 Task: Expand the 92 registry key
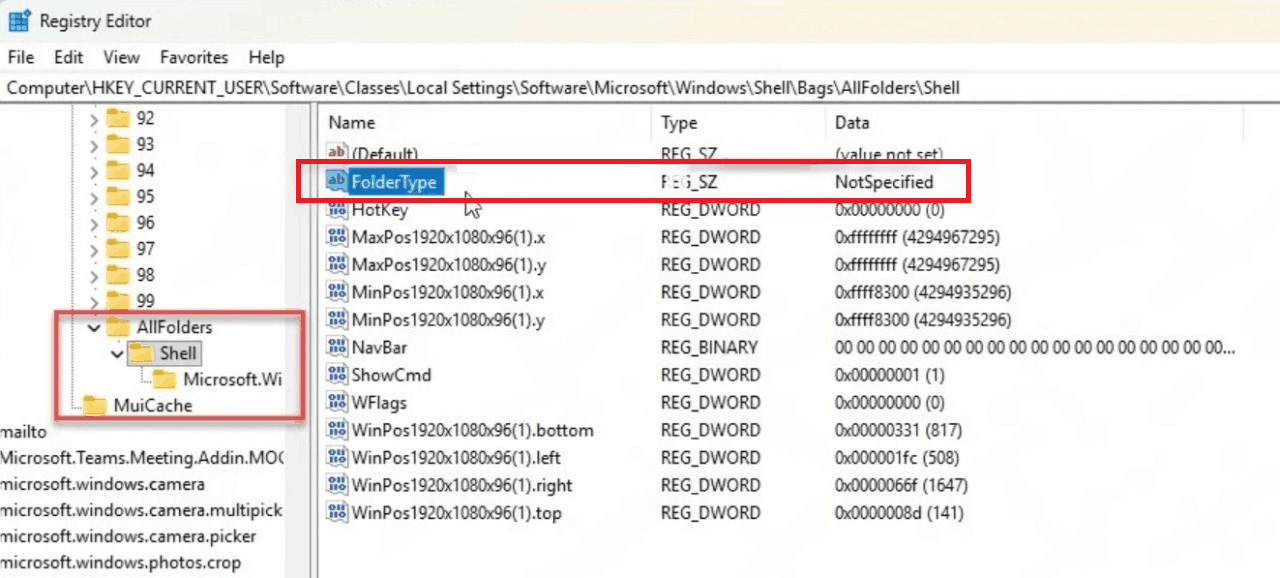tap(94, 119)
